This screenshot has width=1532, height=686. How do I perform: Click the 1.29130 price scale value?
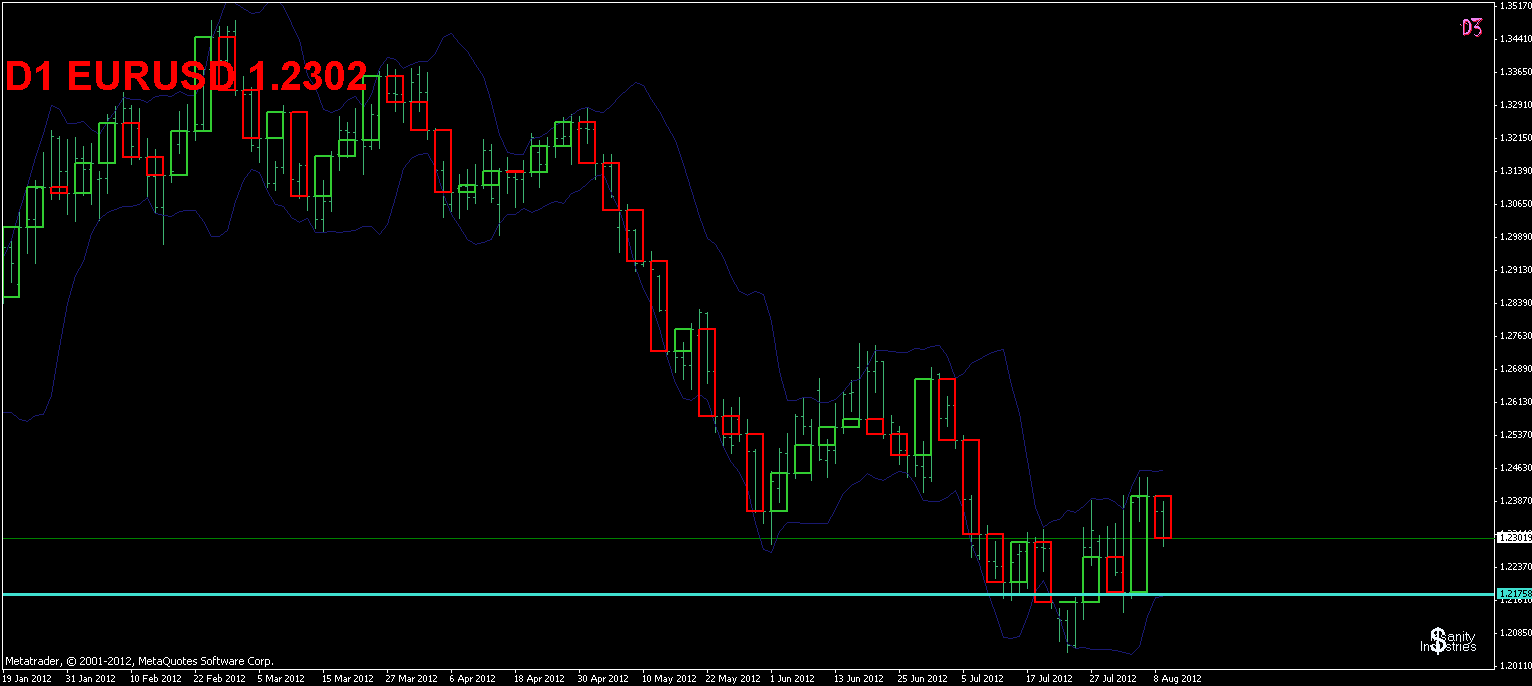[x=1516, y=270]
